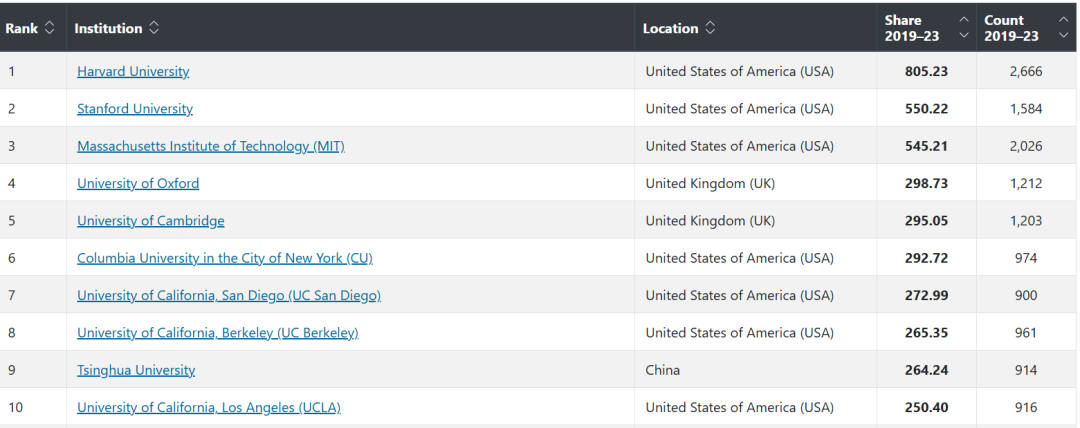Click China location cell for Tsinghua
Image resolution: width=1080 pixels, height=428 pixels.
(663, 370)
